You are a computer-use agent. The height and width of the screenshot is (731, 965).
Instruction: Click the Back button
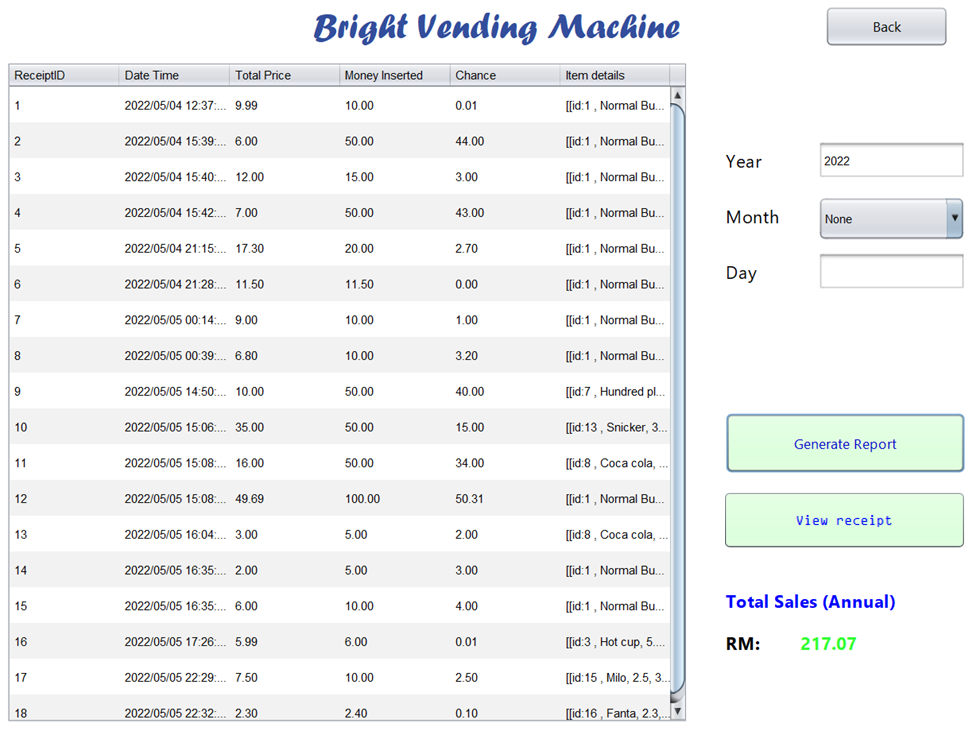point(886,26)
